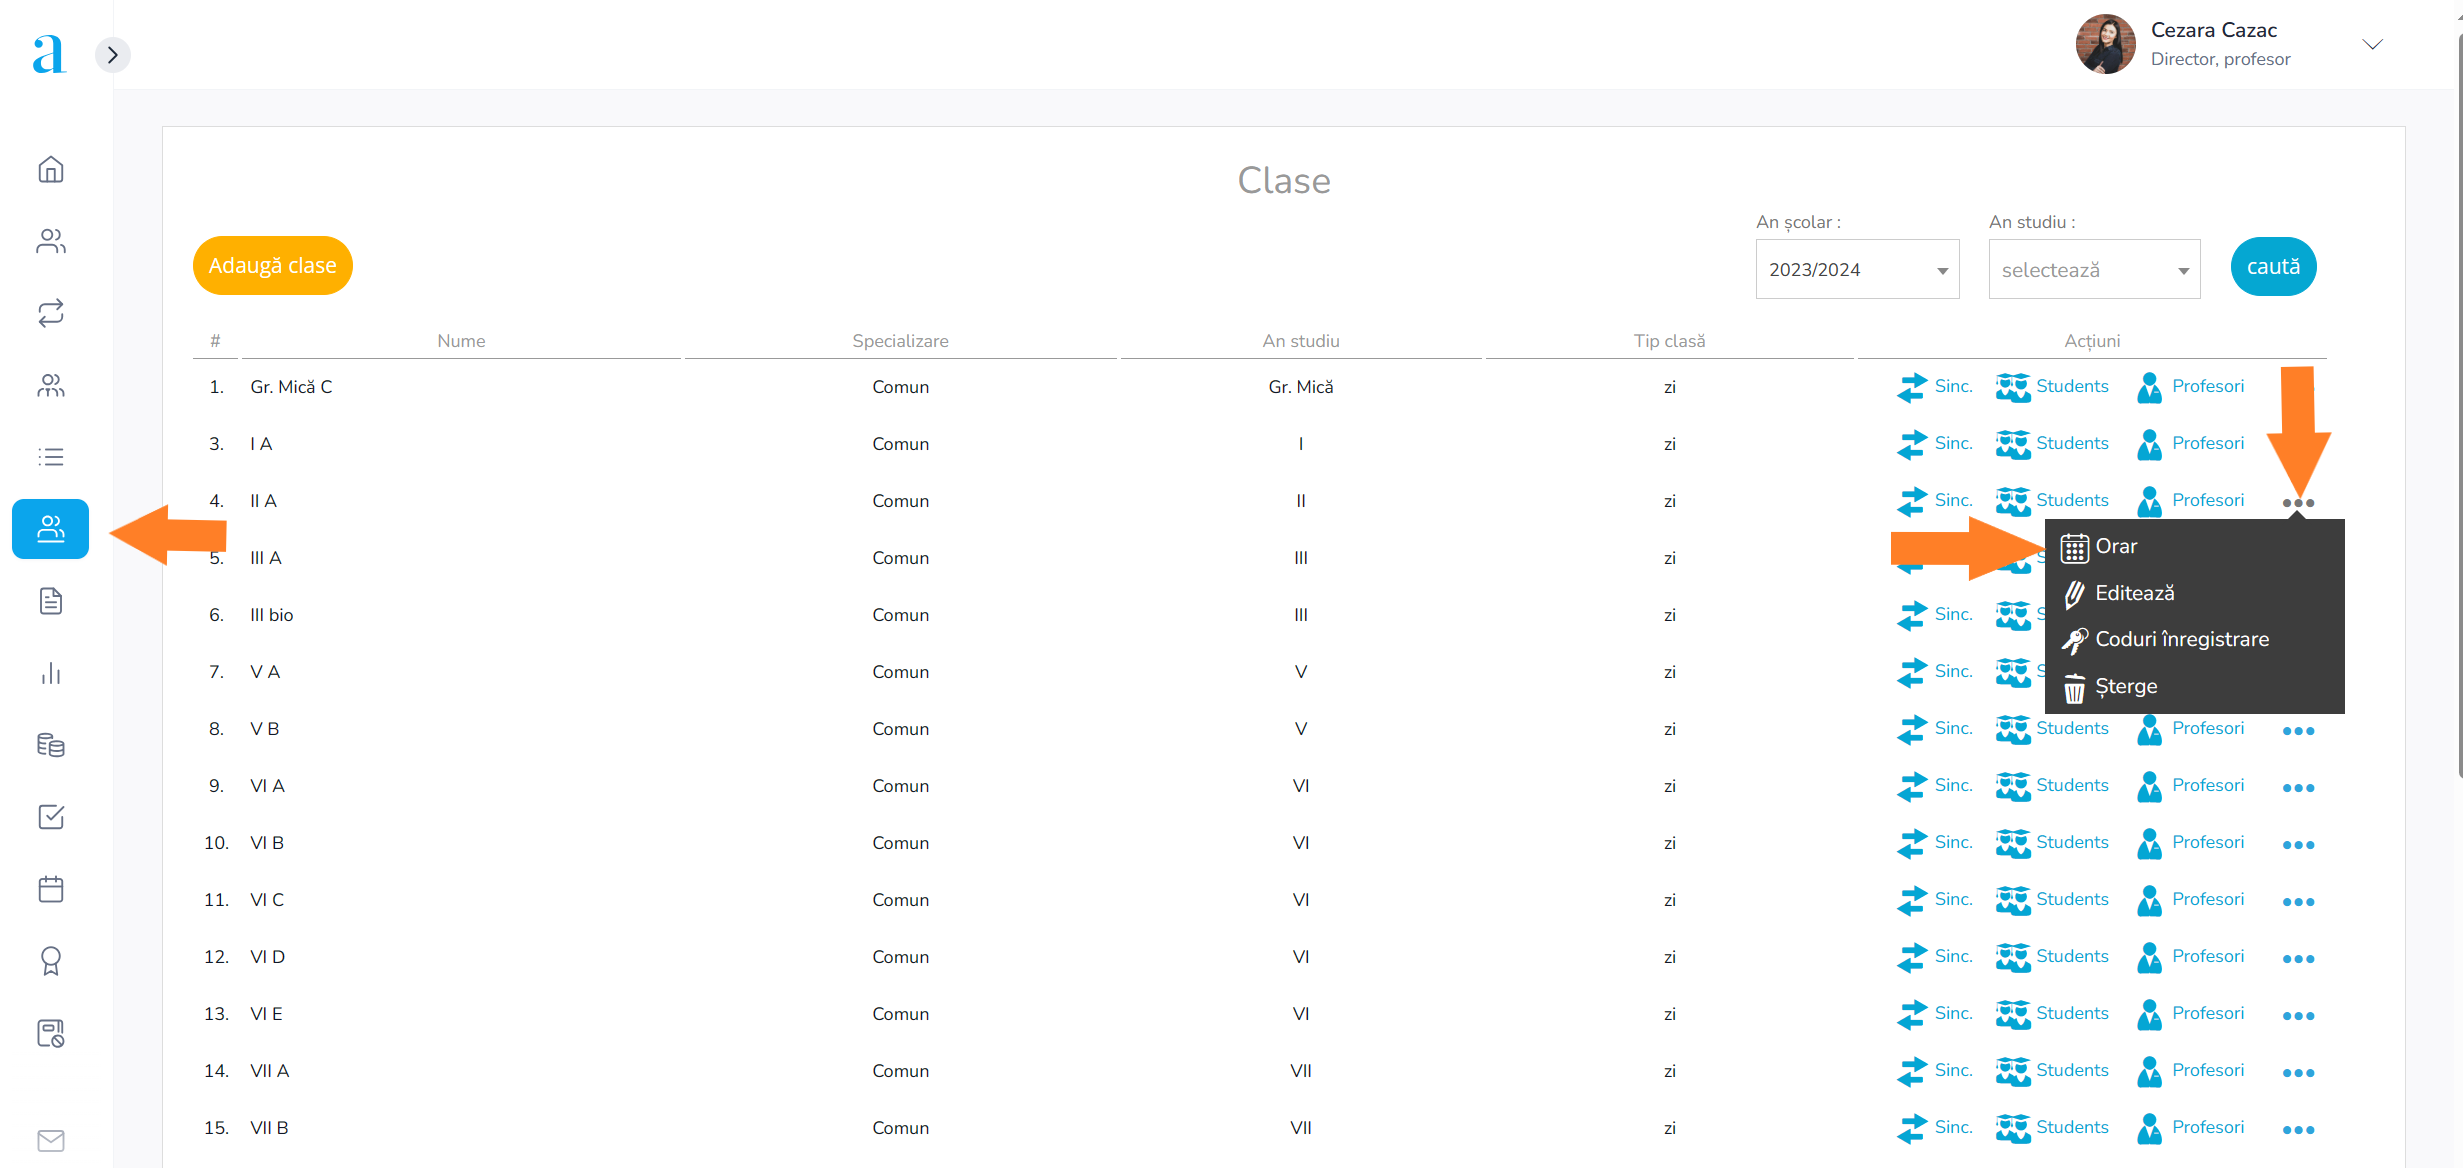
Task: Open three-dots menu for class VI D
Action: pyautogui.click(x=2298, y=959)
